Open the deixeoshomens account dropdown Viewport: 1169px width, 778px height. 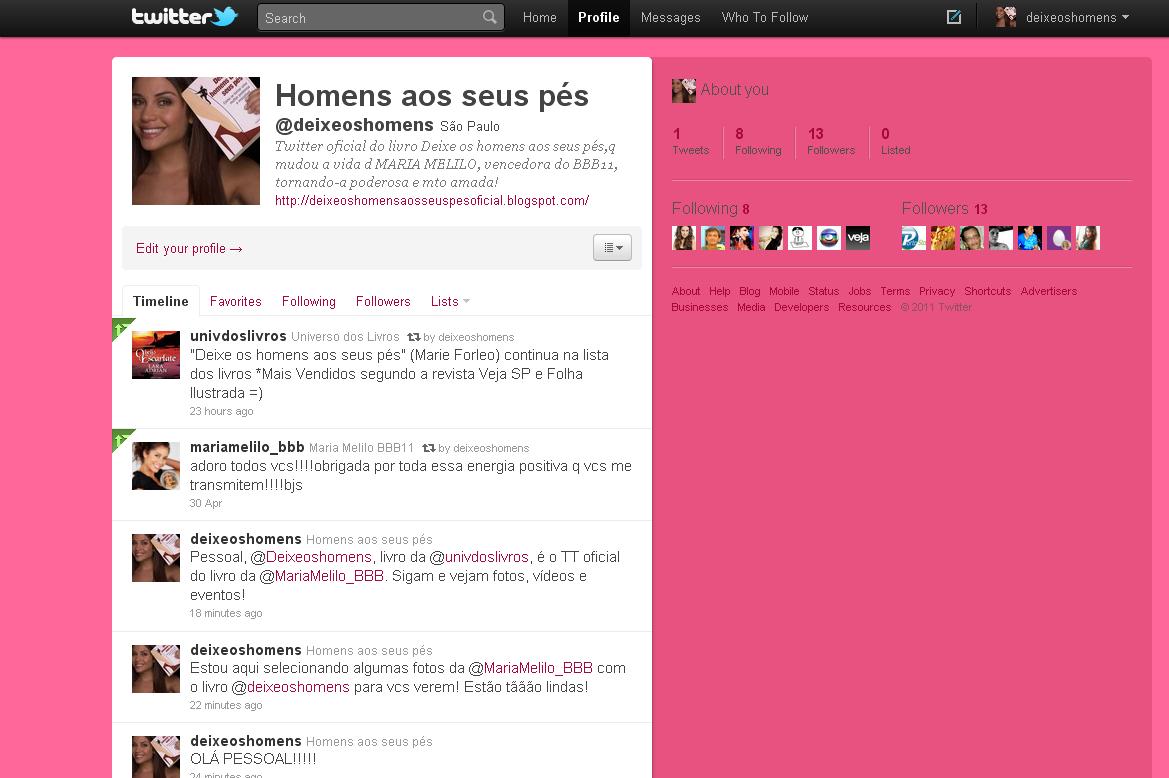1077,17
